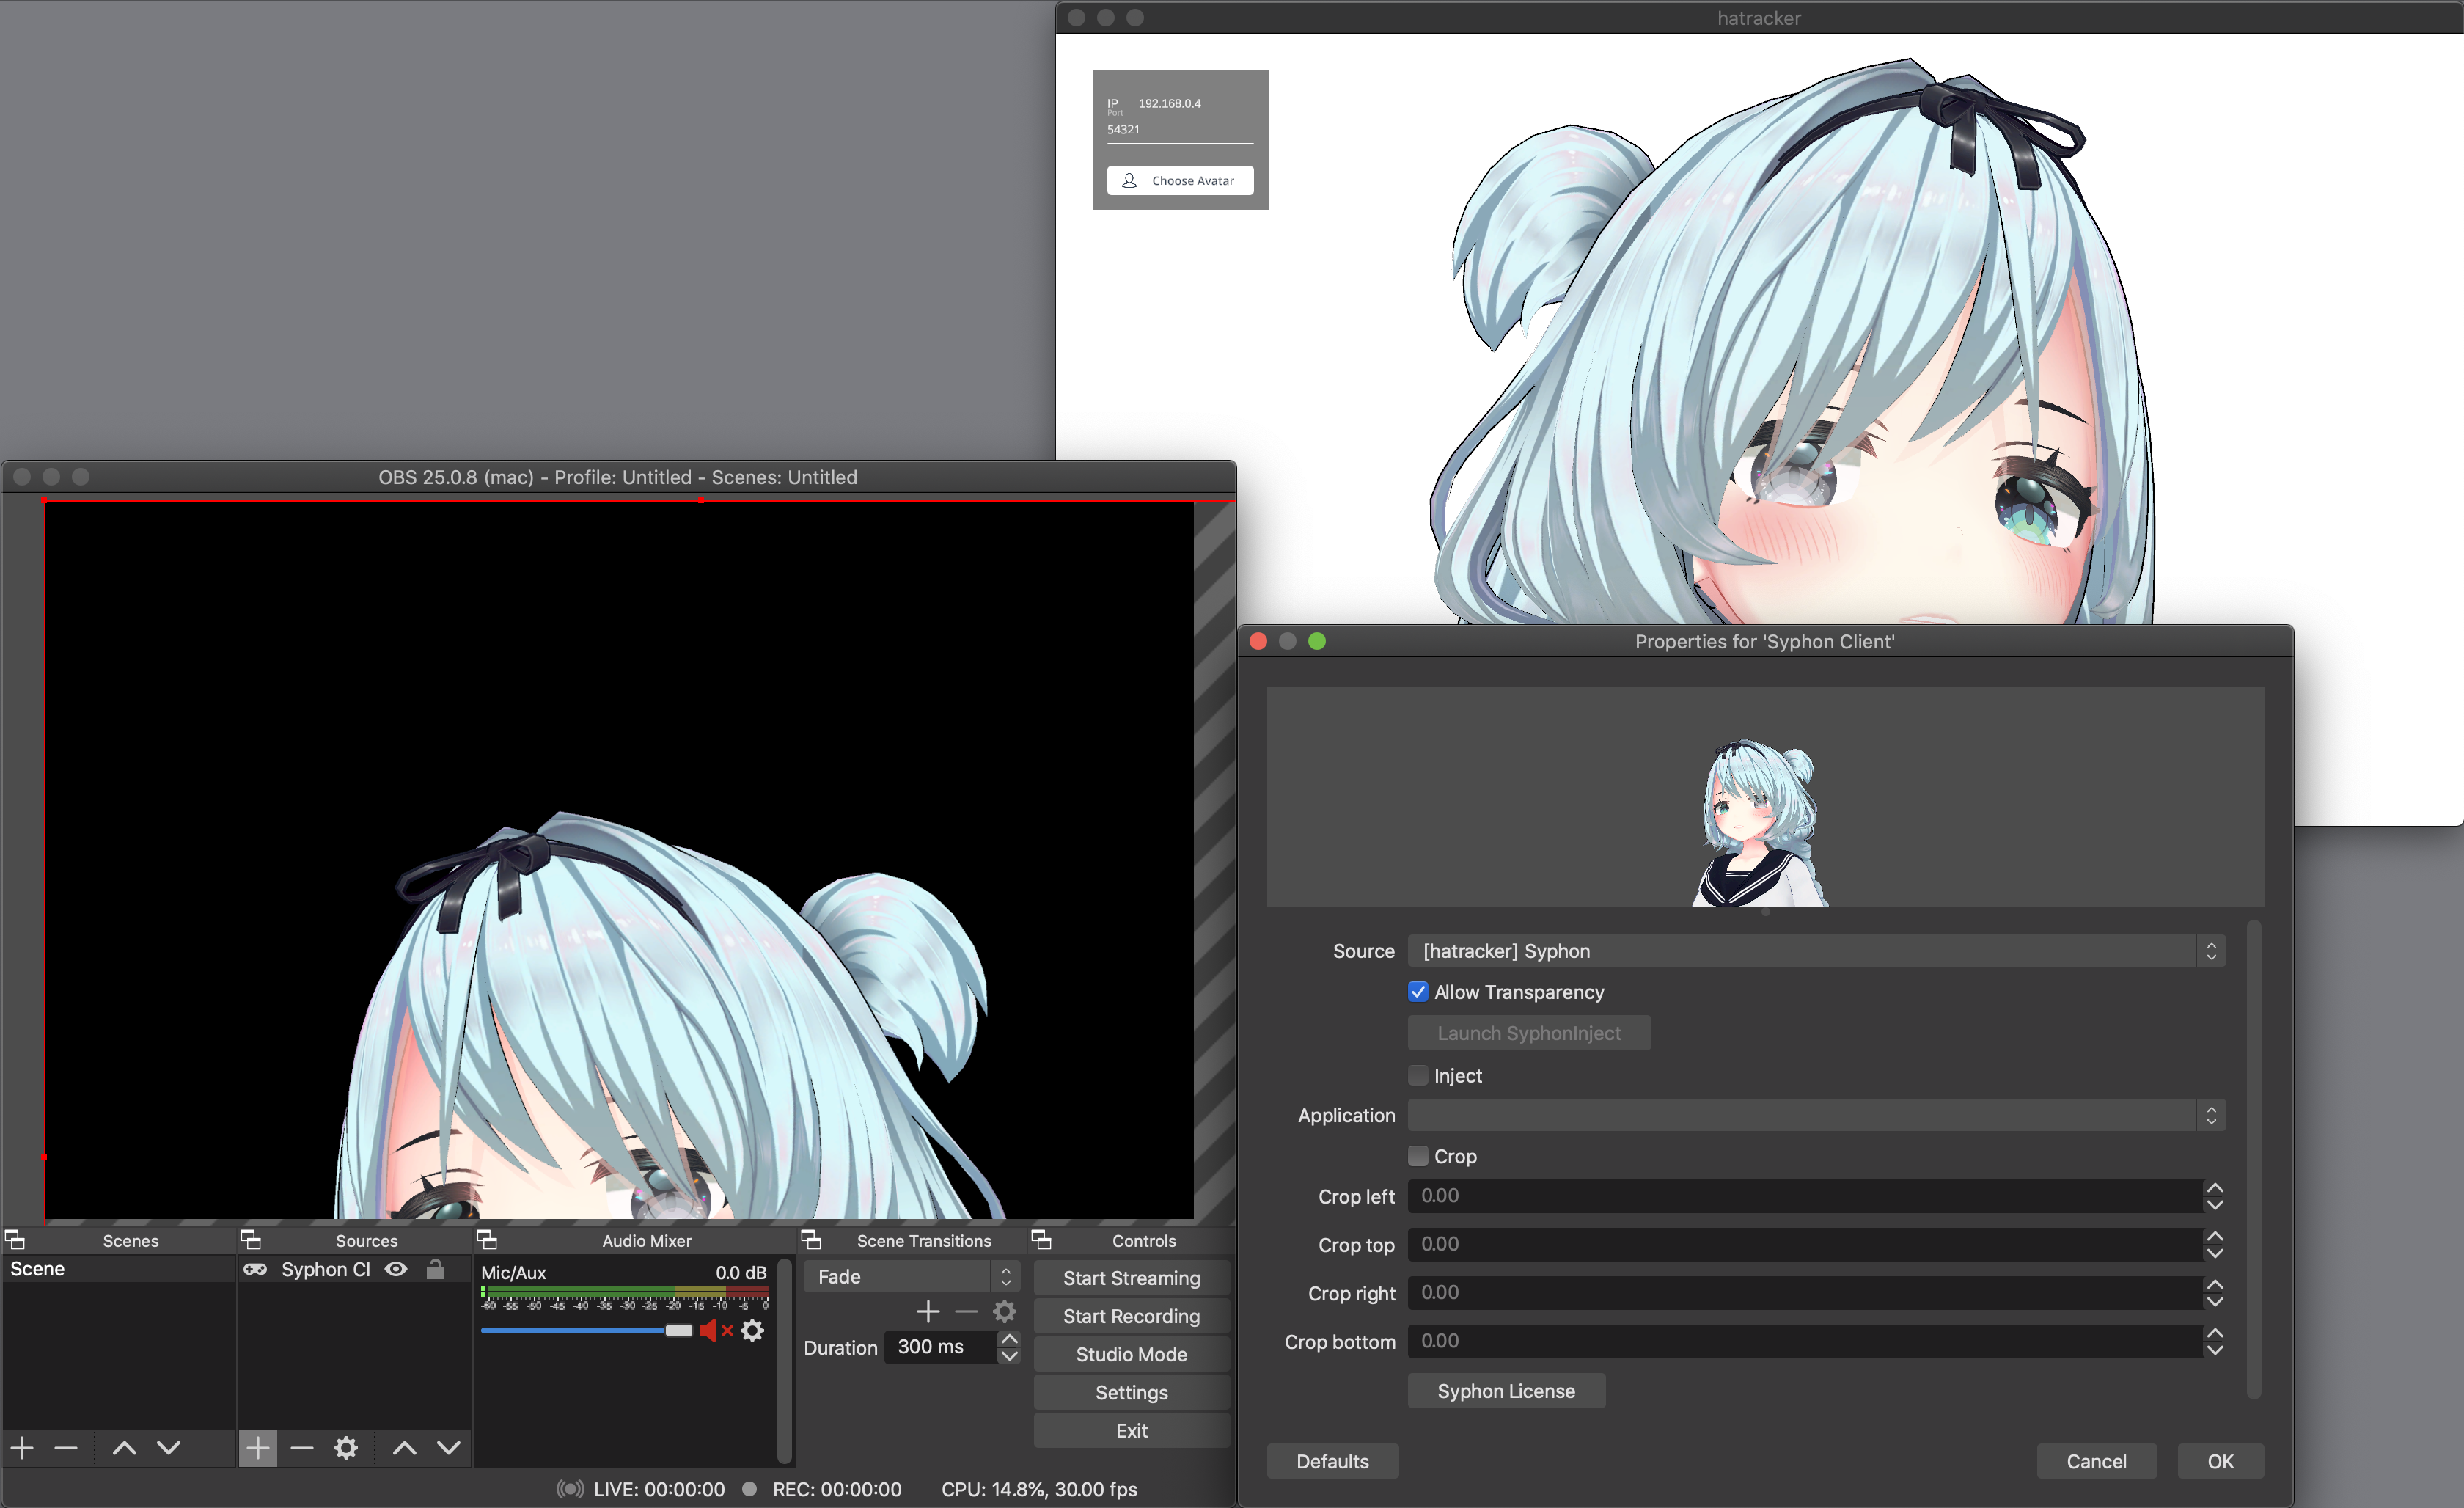Remove the selected source with the minus icon
Viewport: 2464px width, 1508px height.
[x=302, y=1447]
